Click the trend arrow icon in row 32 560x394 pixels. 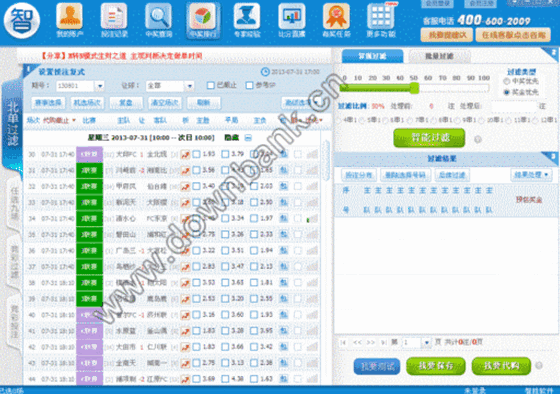(x=185, y=186)
